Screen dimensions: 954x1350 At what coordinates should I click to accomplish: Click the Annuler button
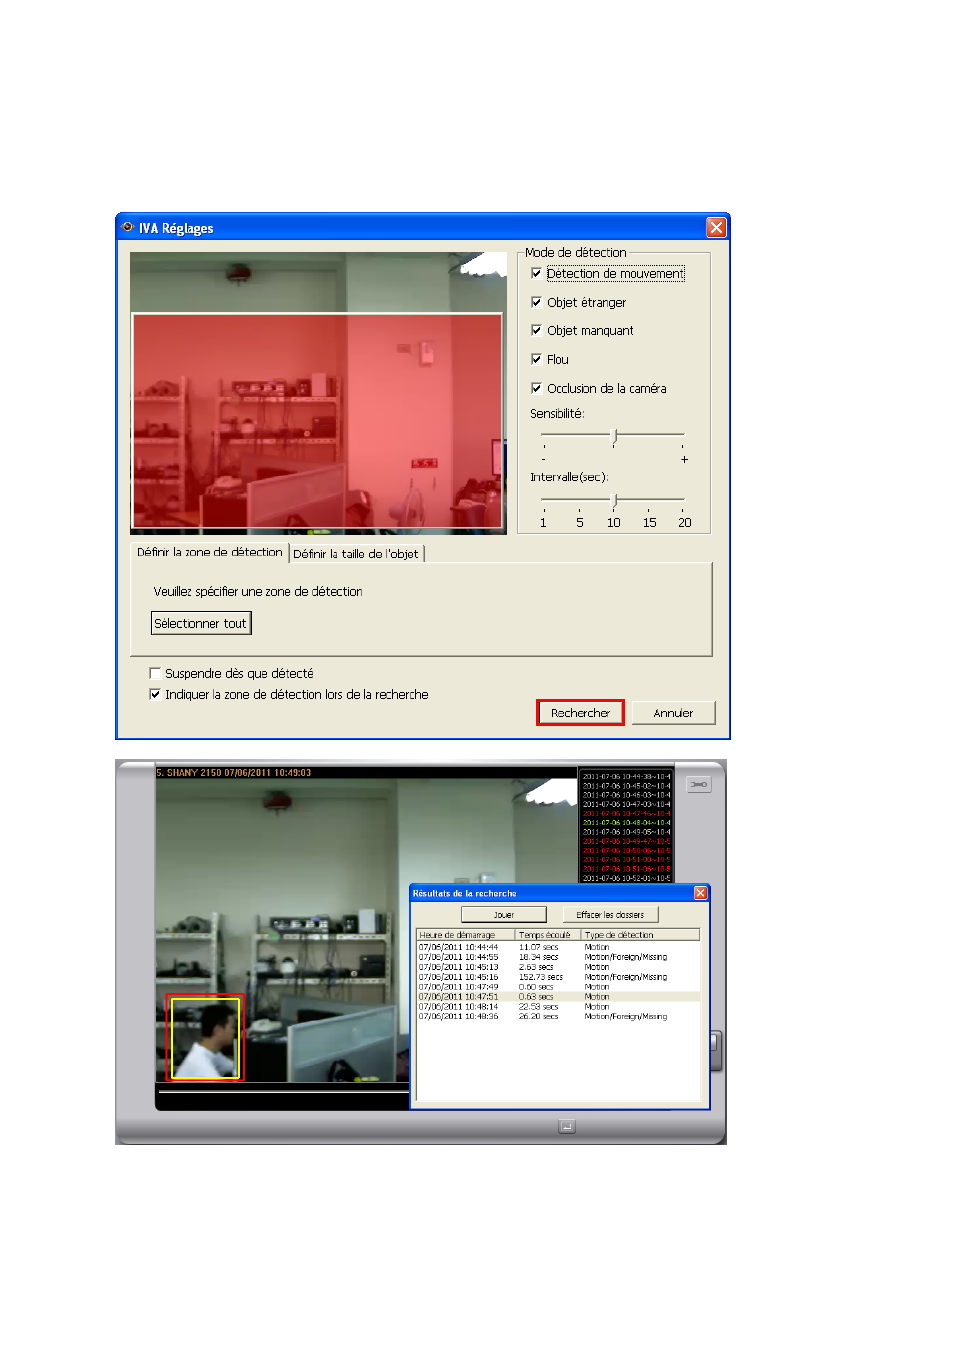coord(673,713)
